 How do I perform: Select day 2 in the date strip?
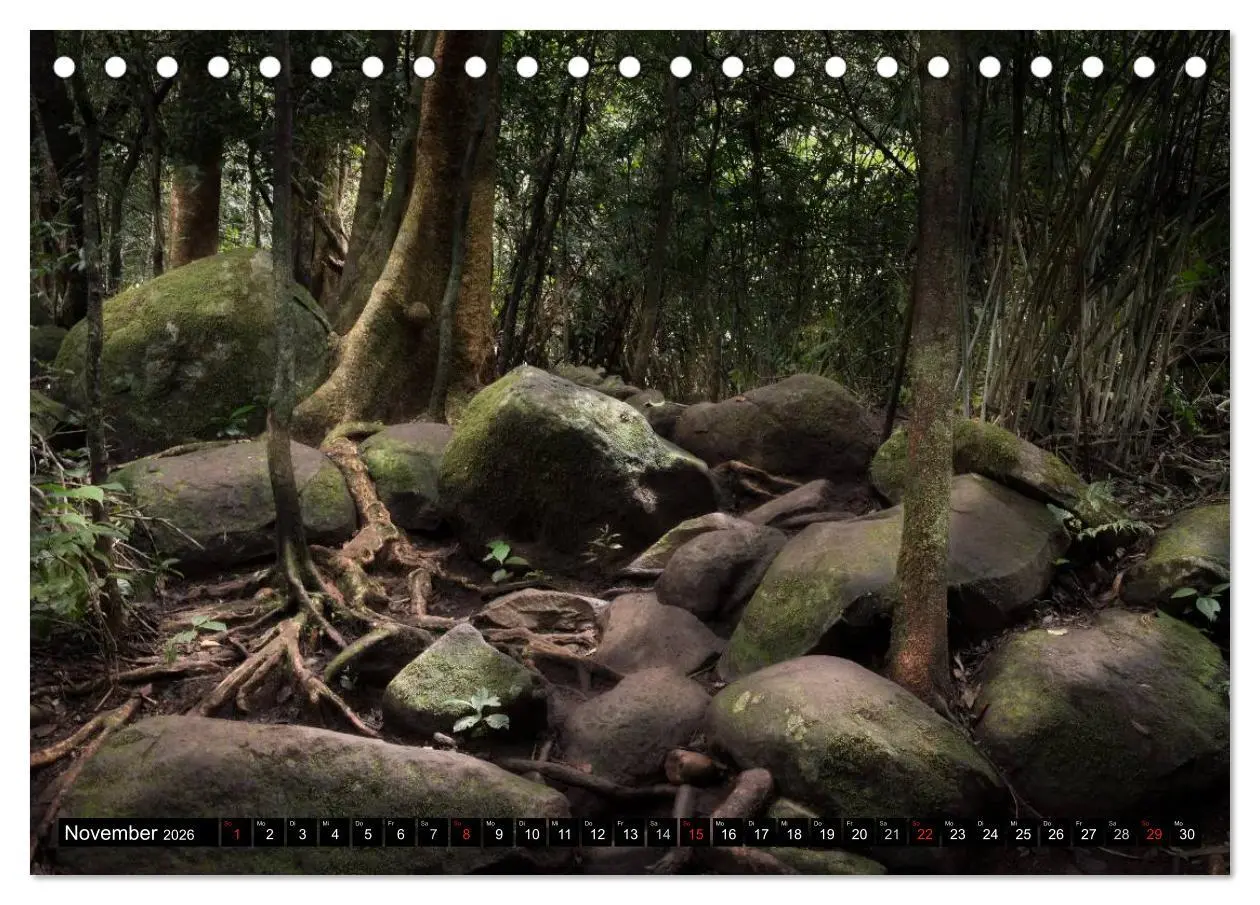(x=269, y=833)
